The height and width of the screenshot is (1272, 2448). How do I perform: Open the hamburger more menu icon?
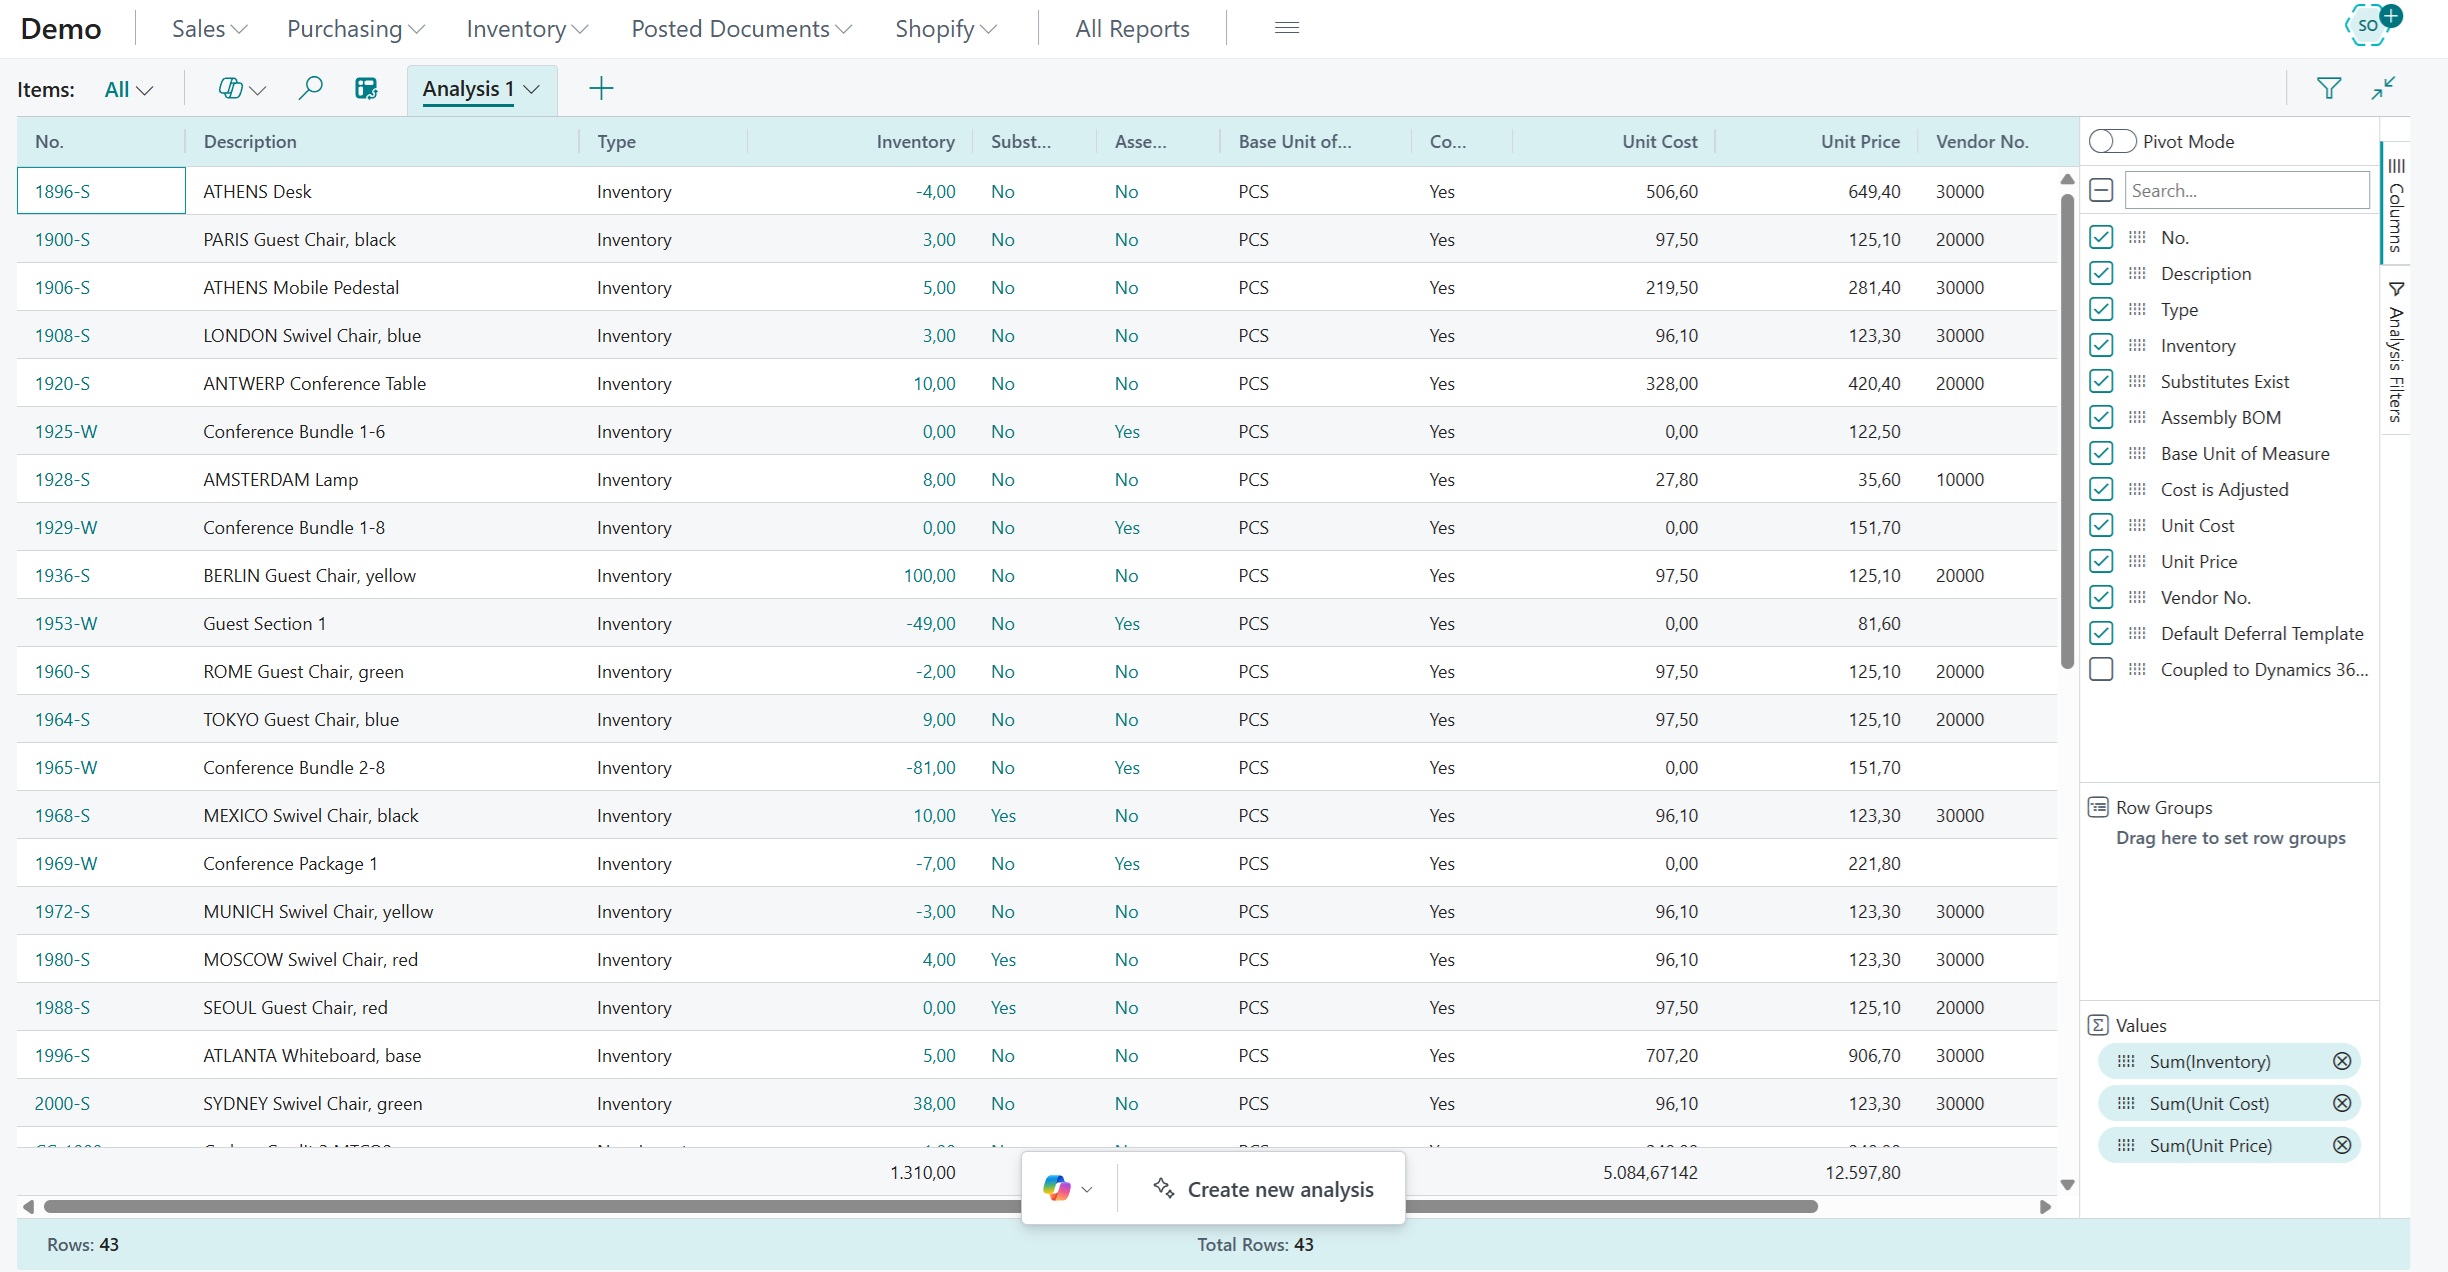(x=1287, y=28)
